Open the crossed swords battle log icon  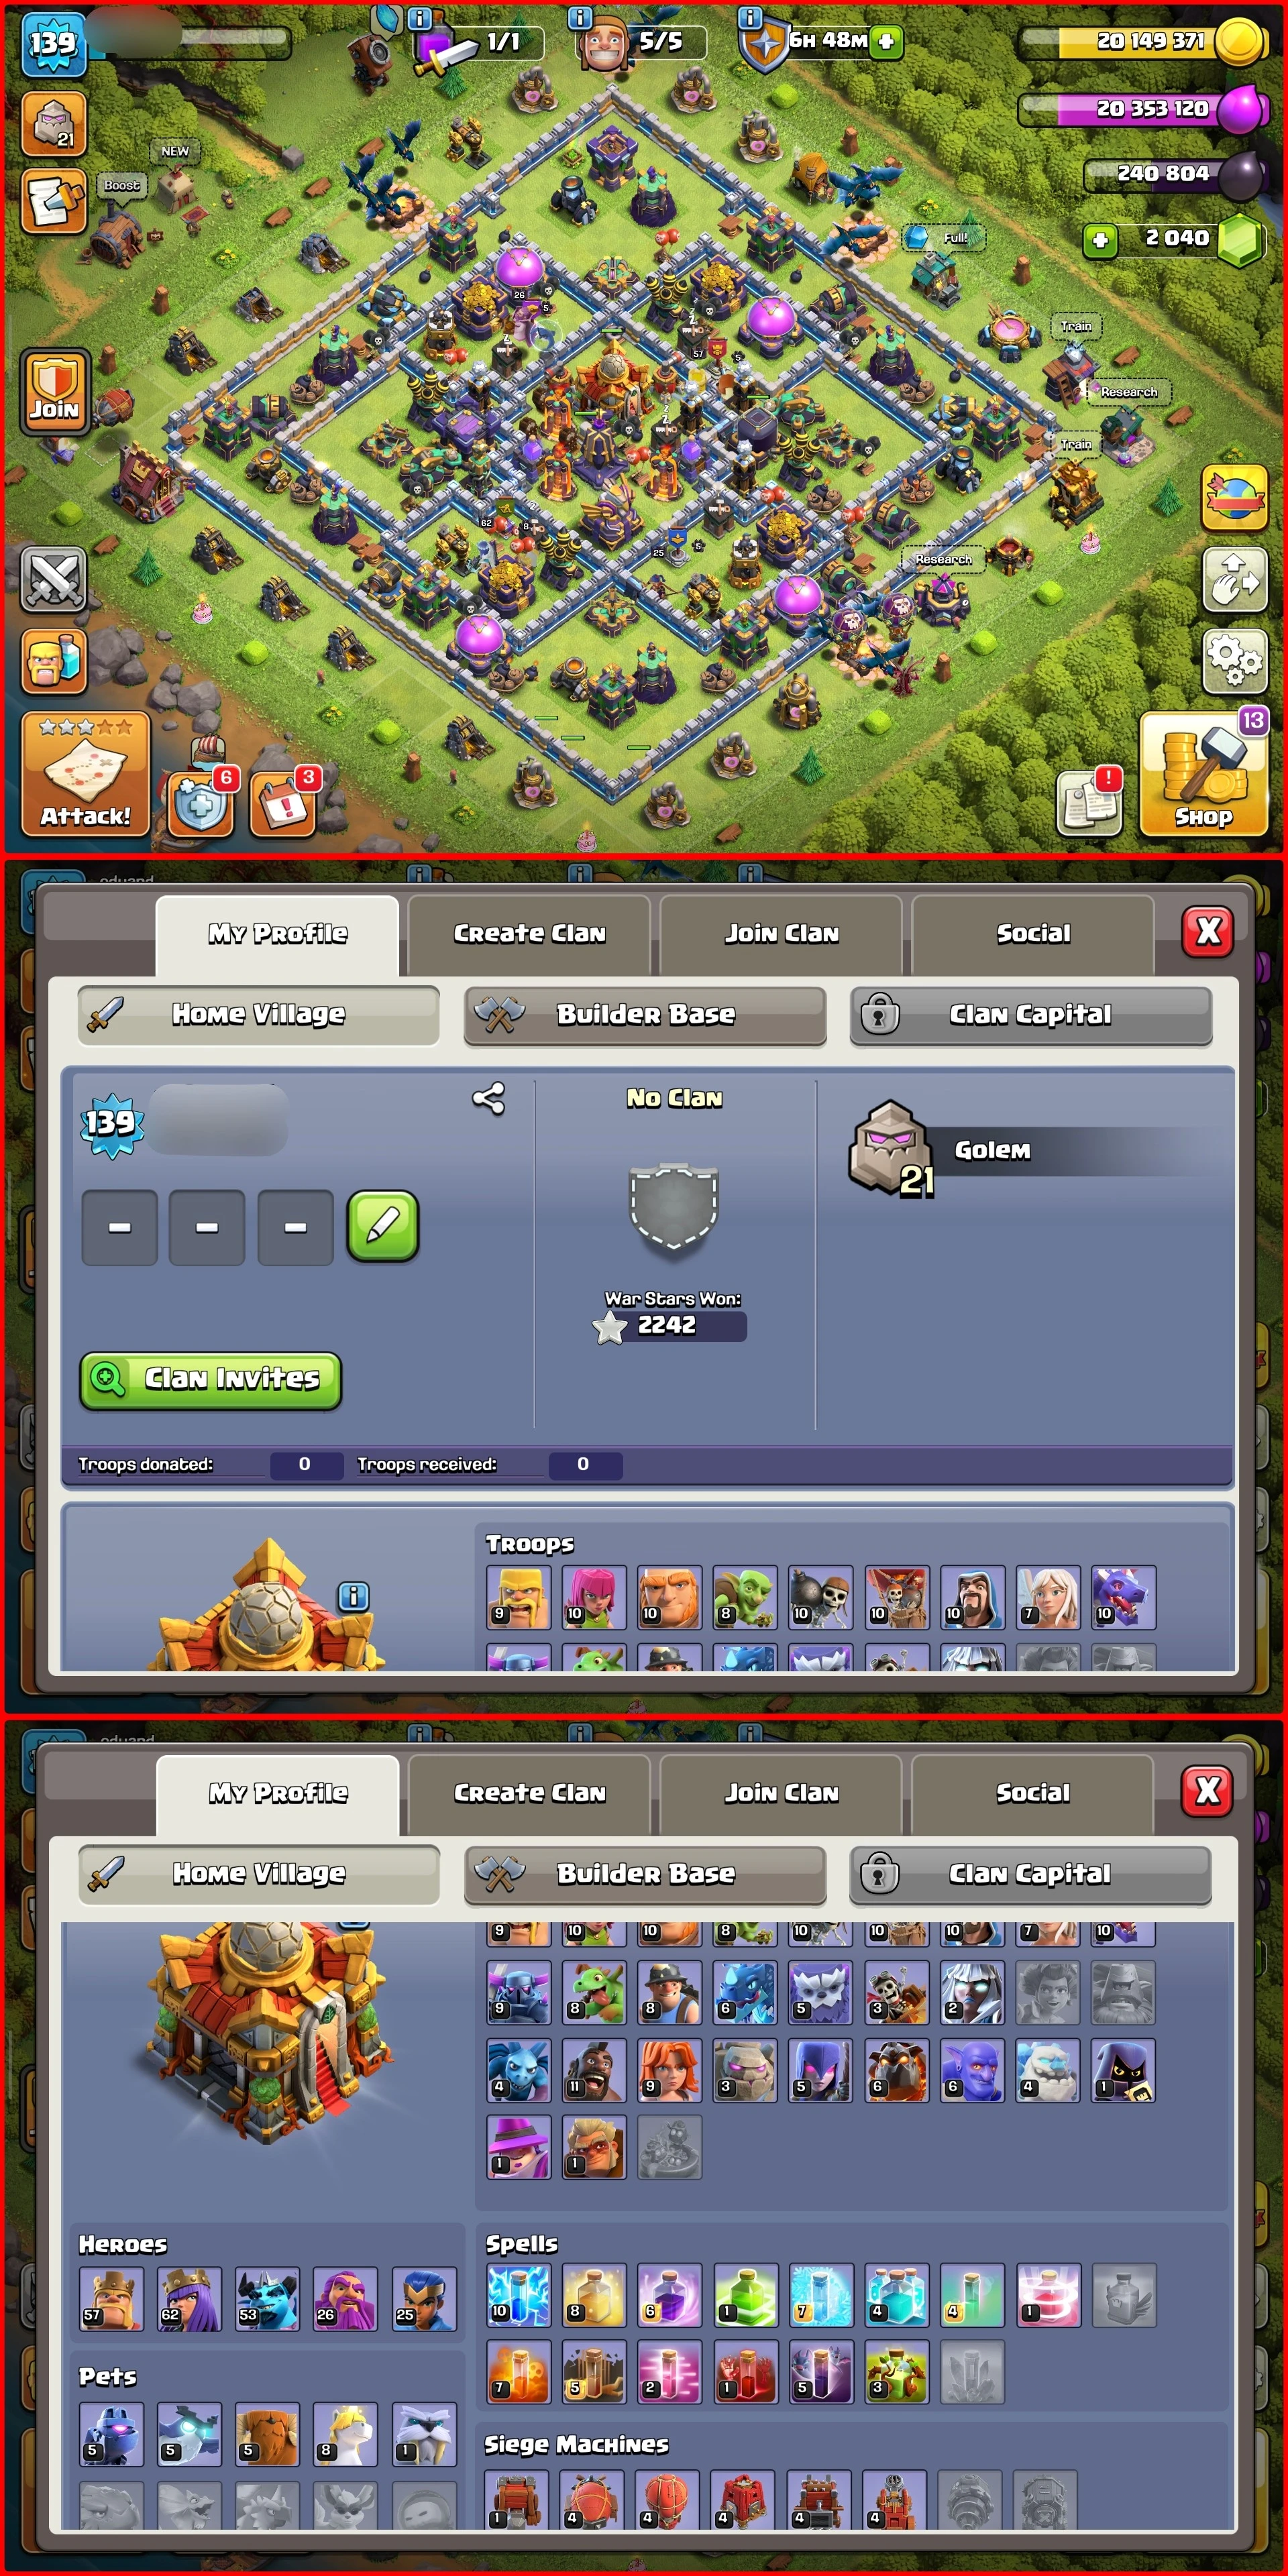click(x=54, y=579)
